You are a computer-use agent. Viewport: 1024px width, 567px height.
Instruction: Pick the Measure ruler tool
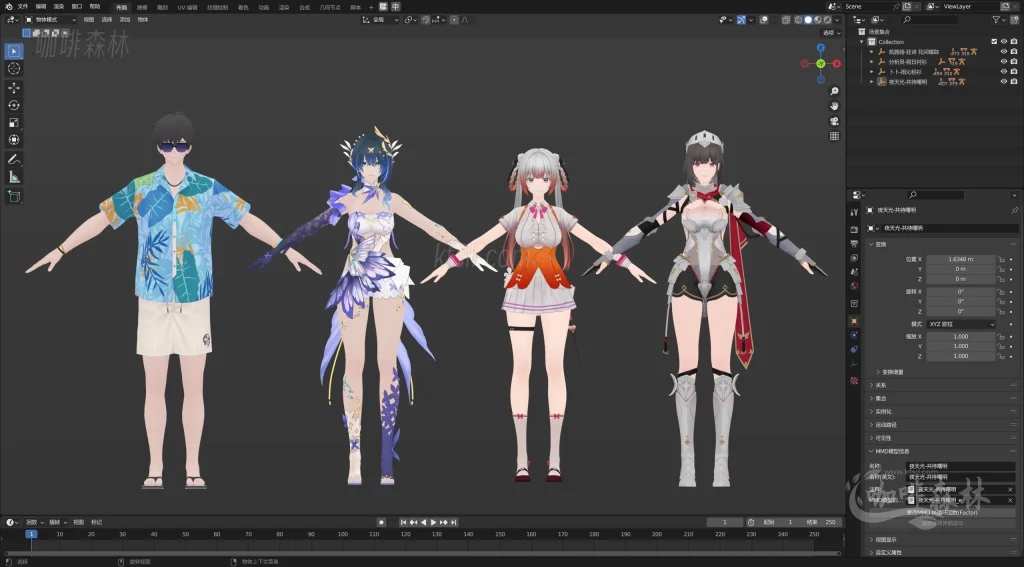point(14,177)
